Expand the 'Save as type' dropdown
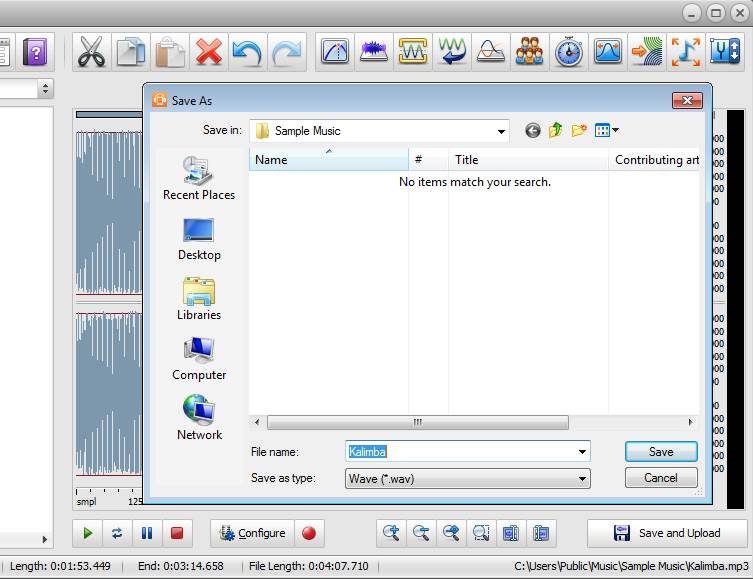 coord(582,479)
